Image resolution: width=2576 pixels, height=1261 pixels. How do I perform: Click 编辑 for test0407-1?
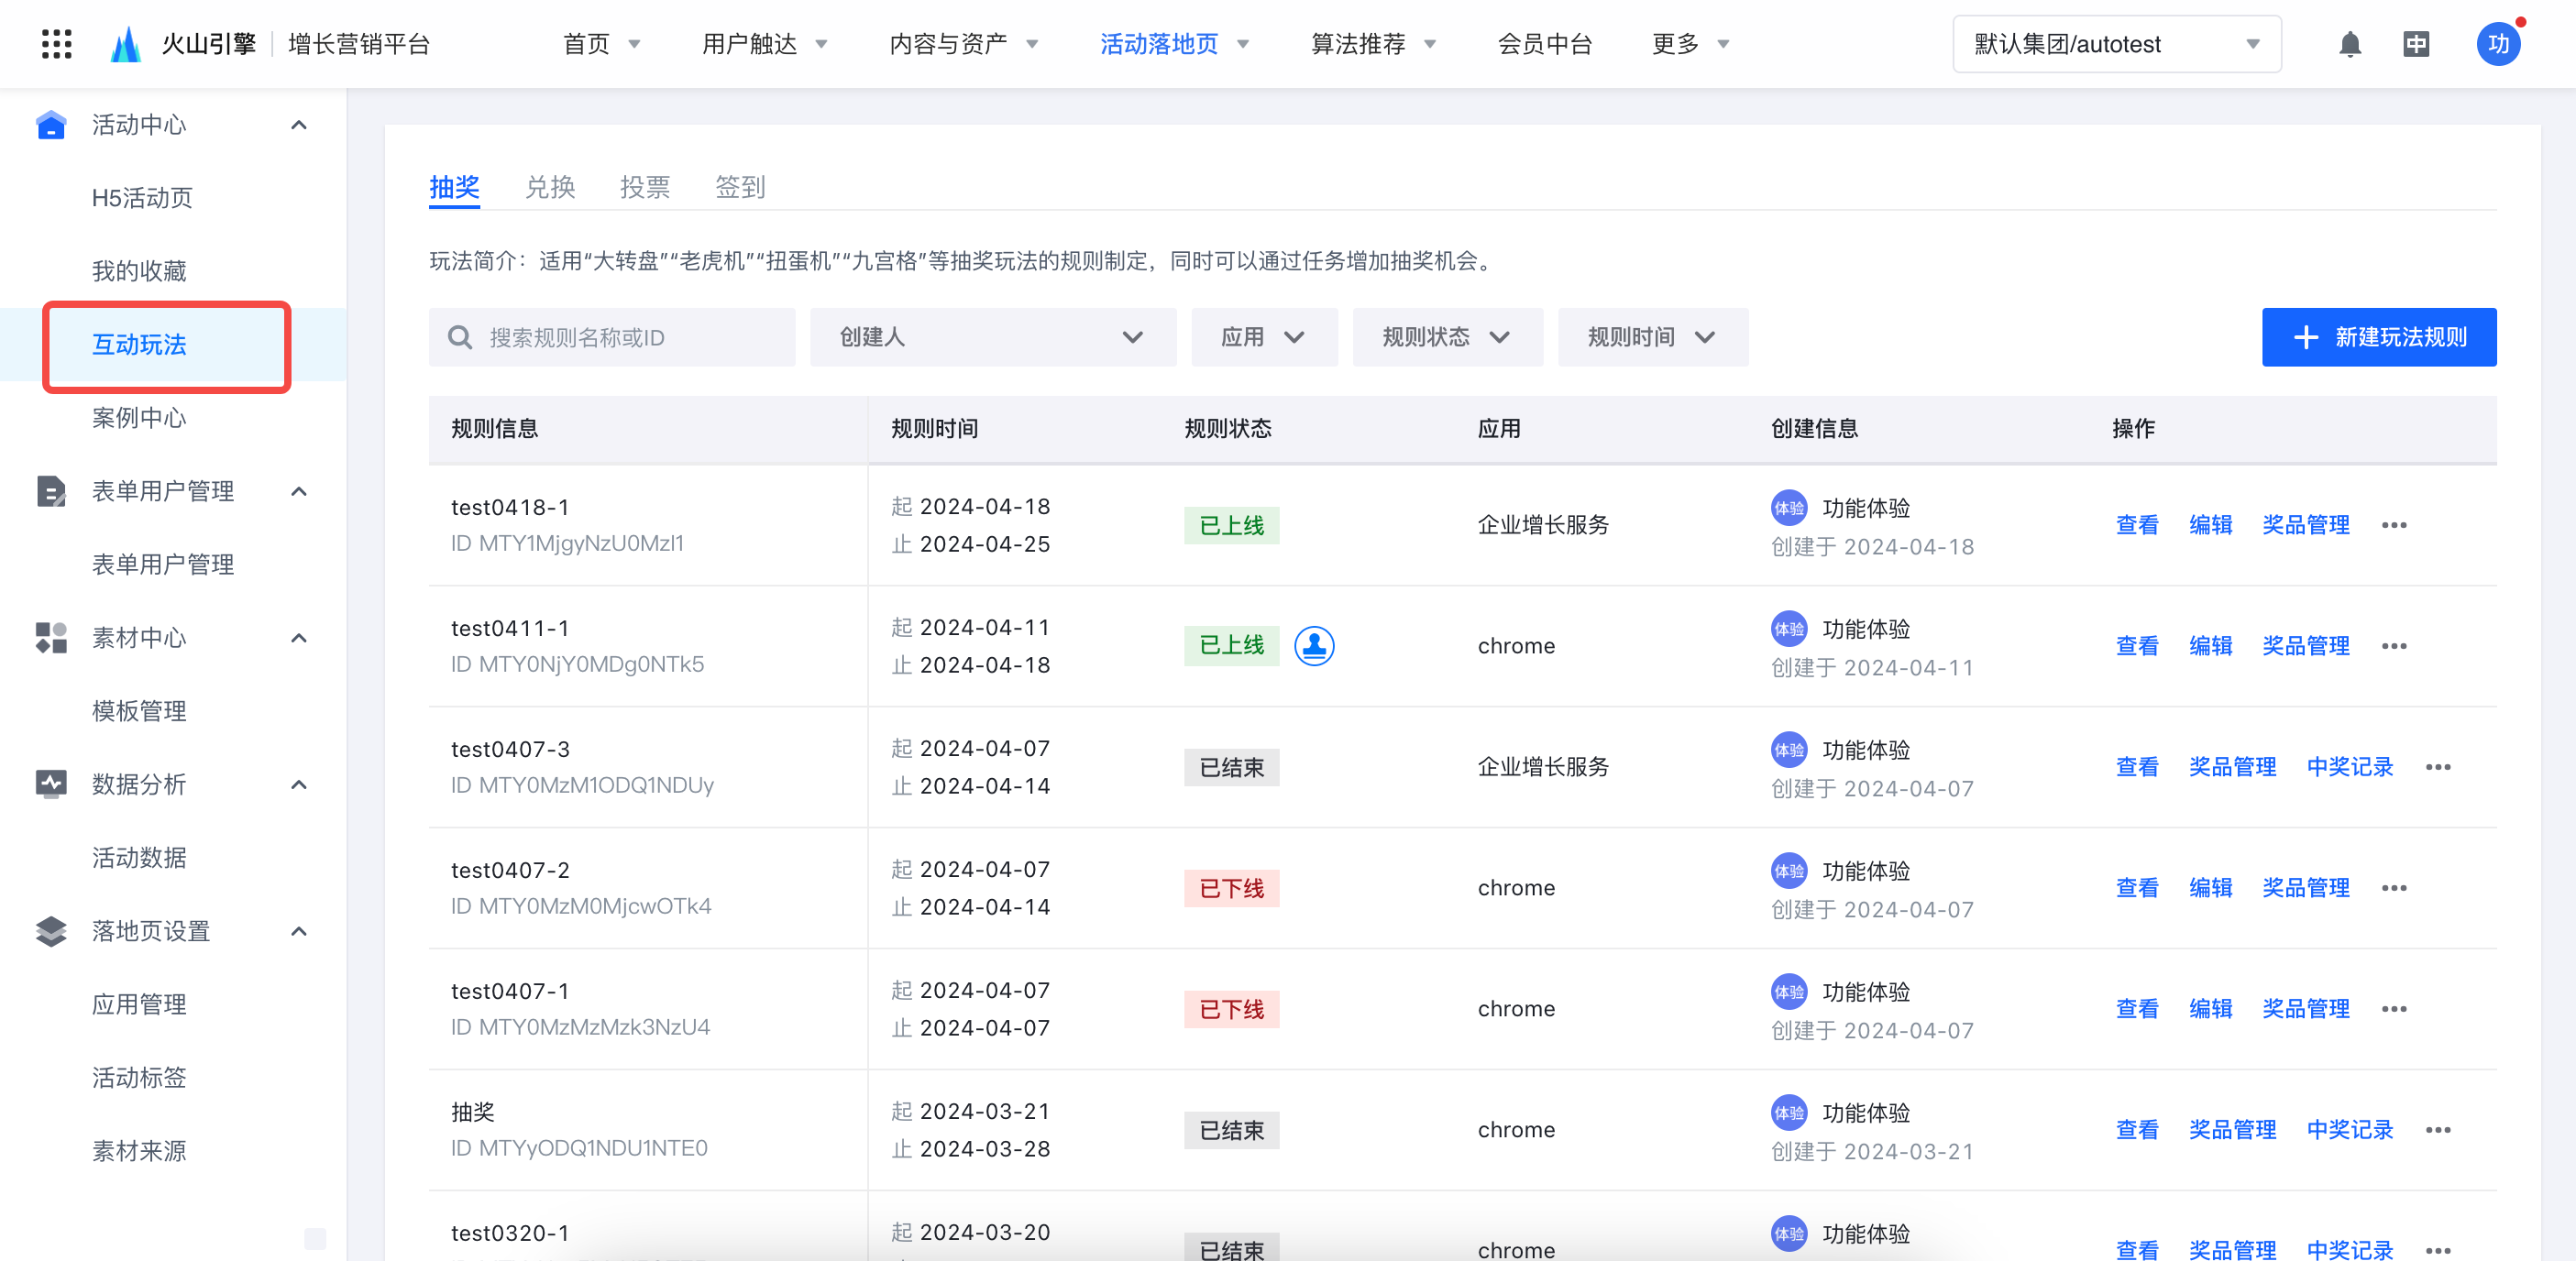click(2210, 1009)
